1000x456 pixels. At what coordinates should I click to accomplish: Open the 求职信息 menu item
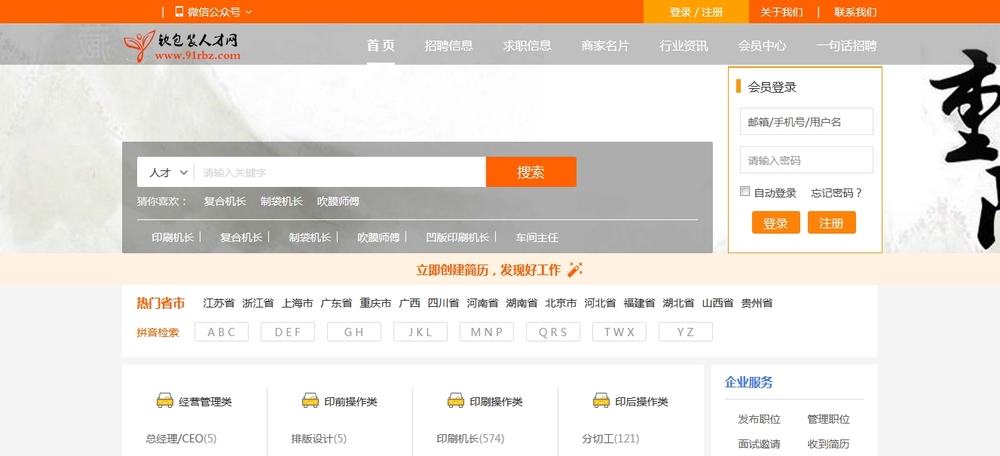pyautogui.click(x=527, y=46)
